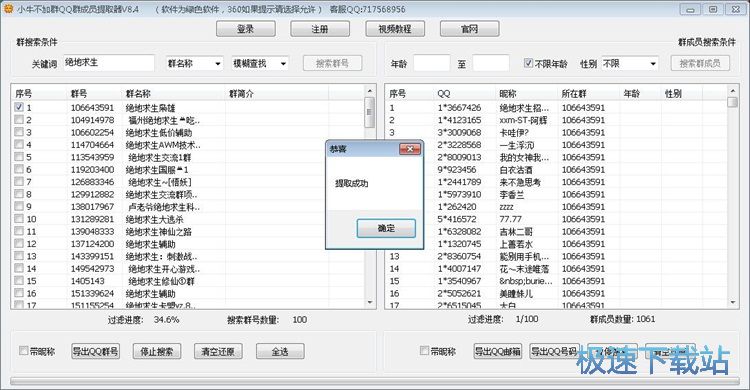Click the maximum age field after 至
The height and width of the screenshot is (390, 750).
tap(491, 63)
